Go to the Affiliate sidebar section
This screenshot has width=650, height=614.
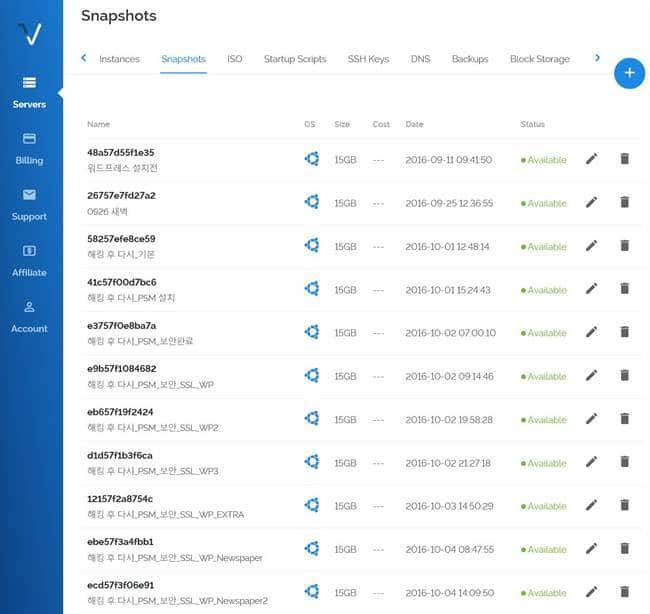(x=30, y=251)
